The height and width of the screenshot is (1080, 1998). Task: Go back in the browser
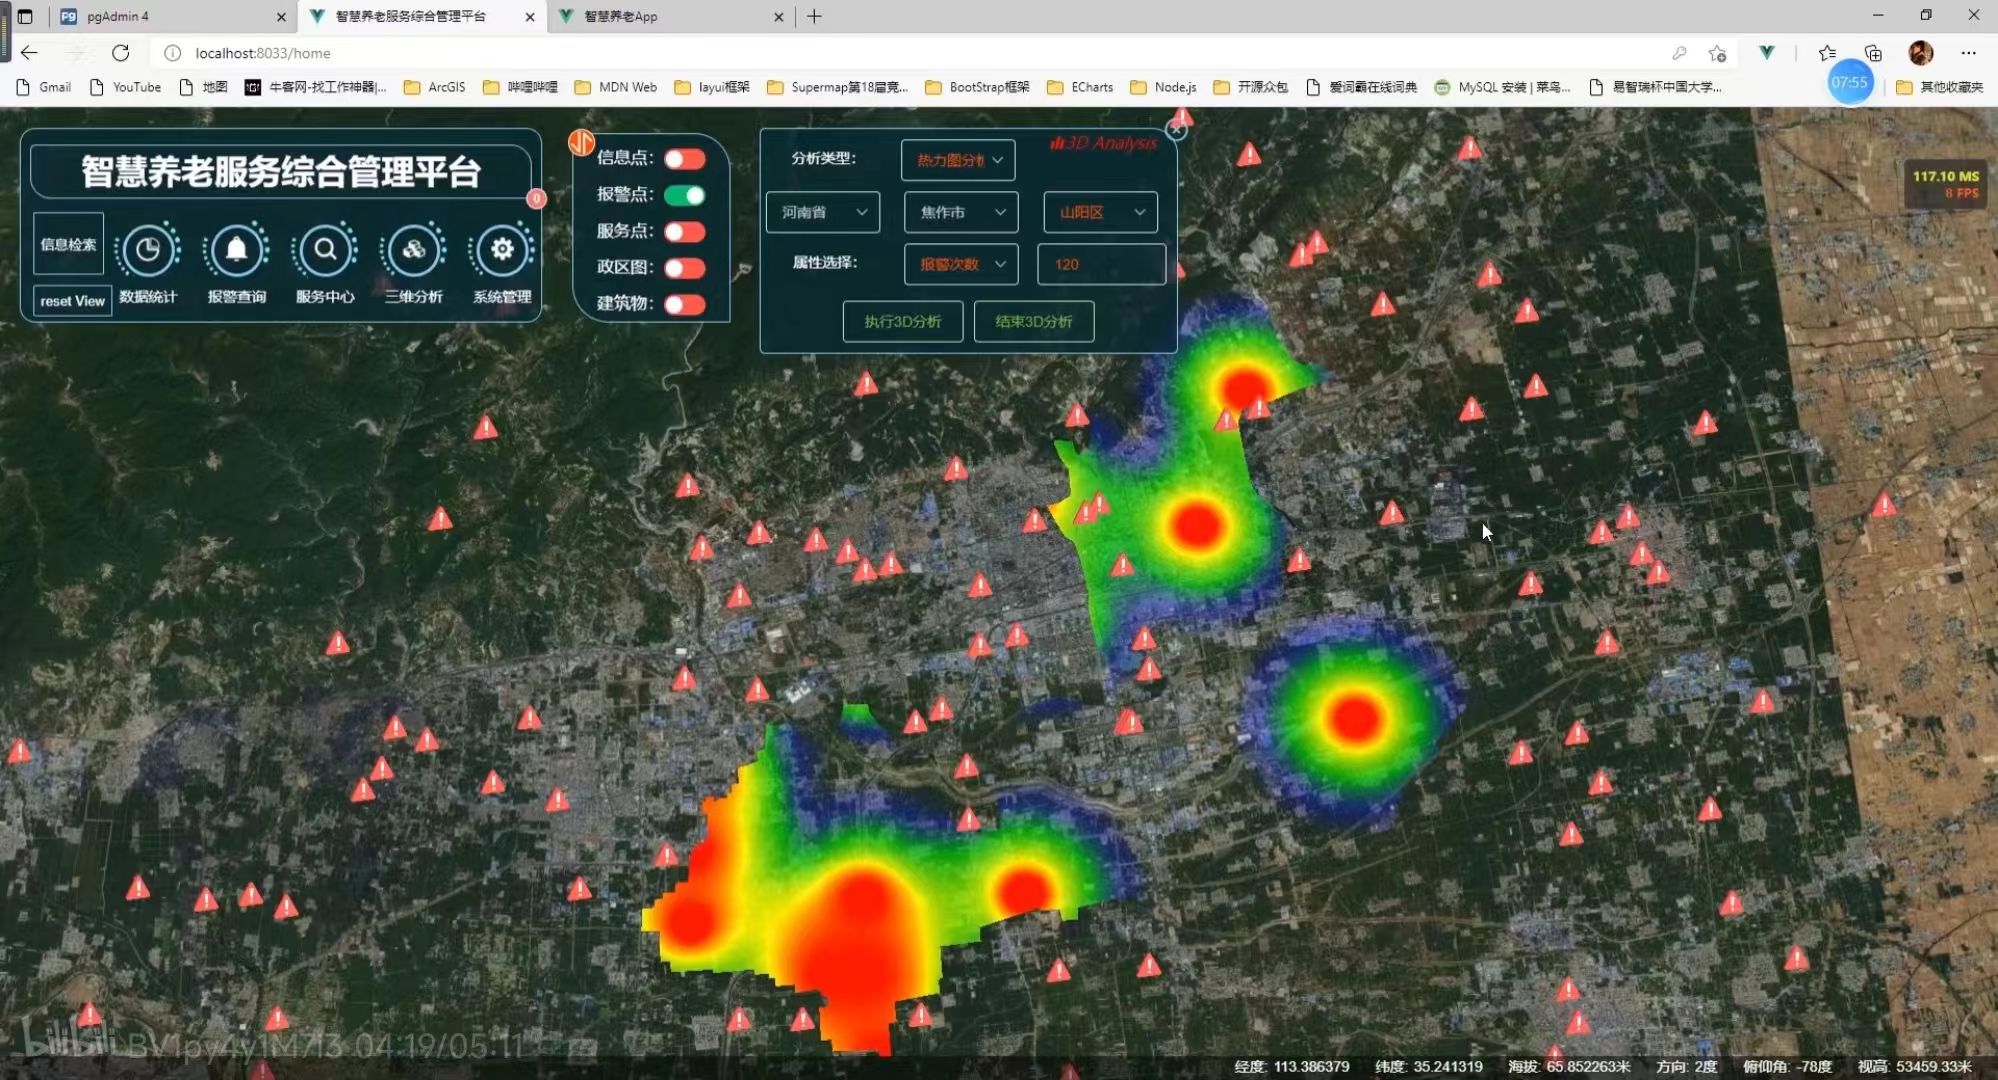point(29,53)
